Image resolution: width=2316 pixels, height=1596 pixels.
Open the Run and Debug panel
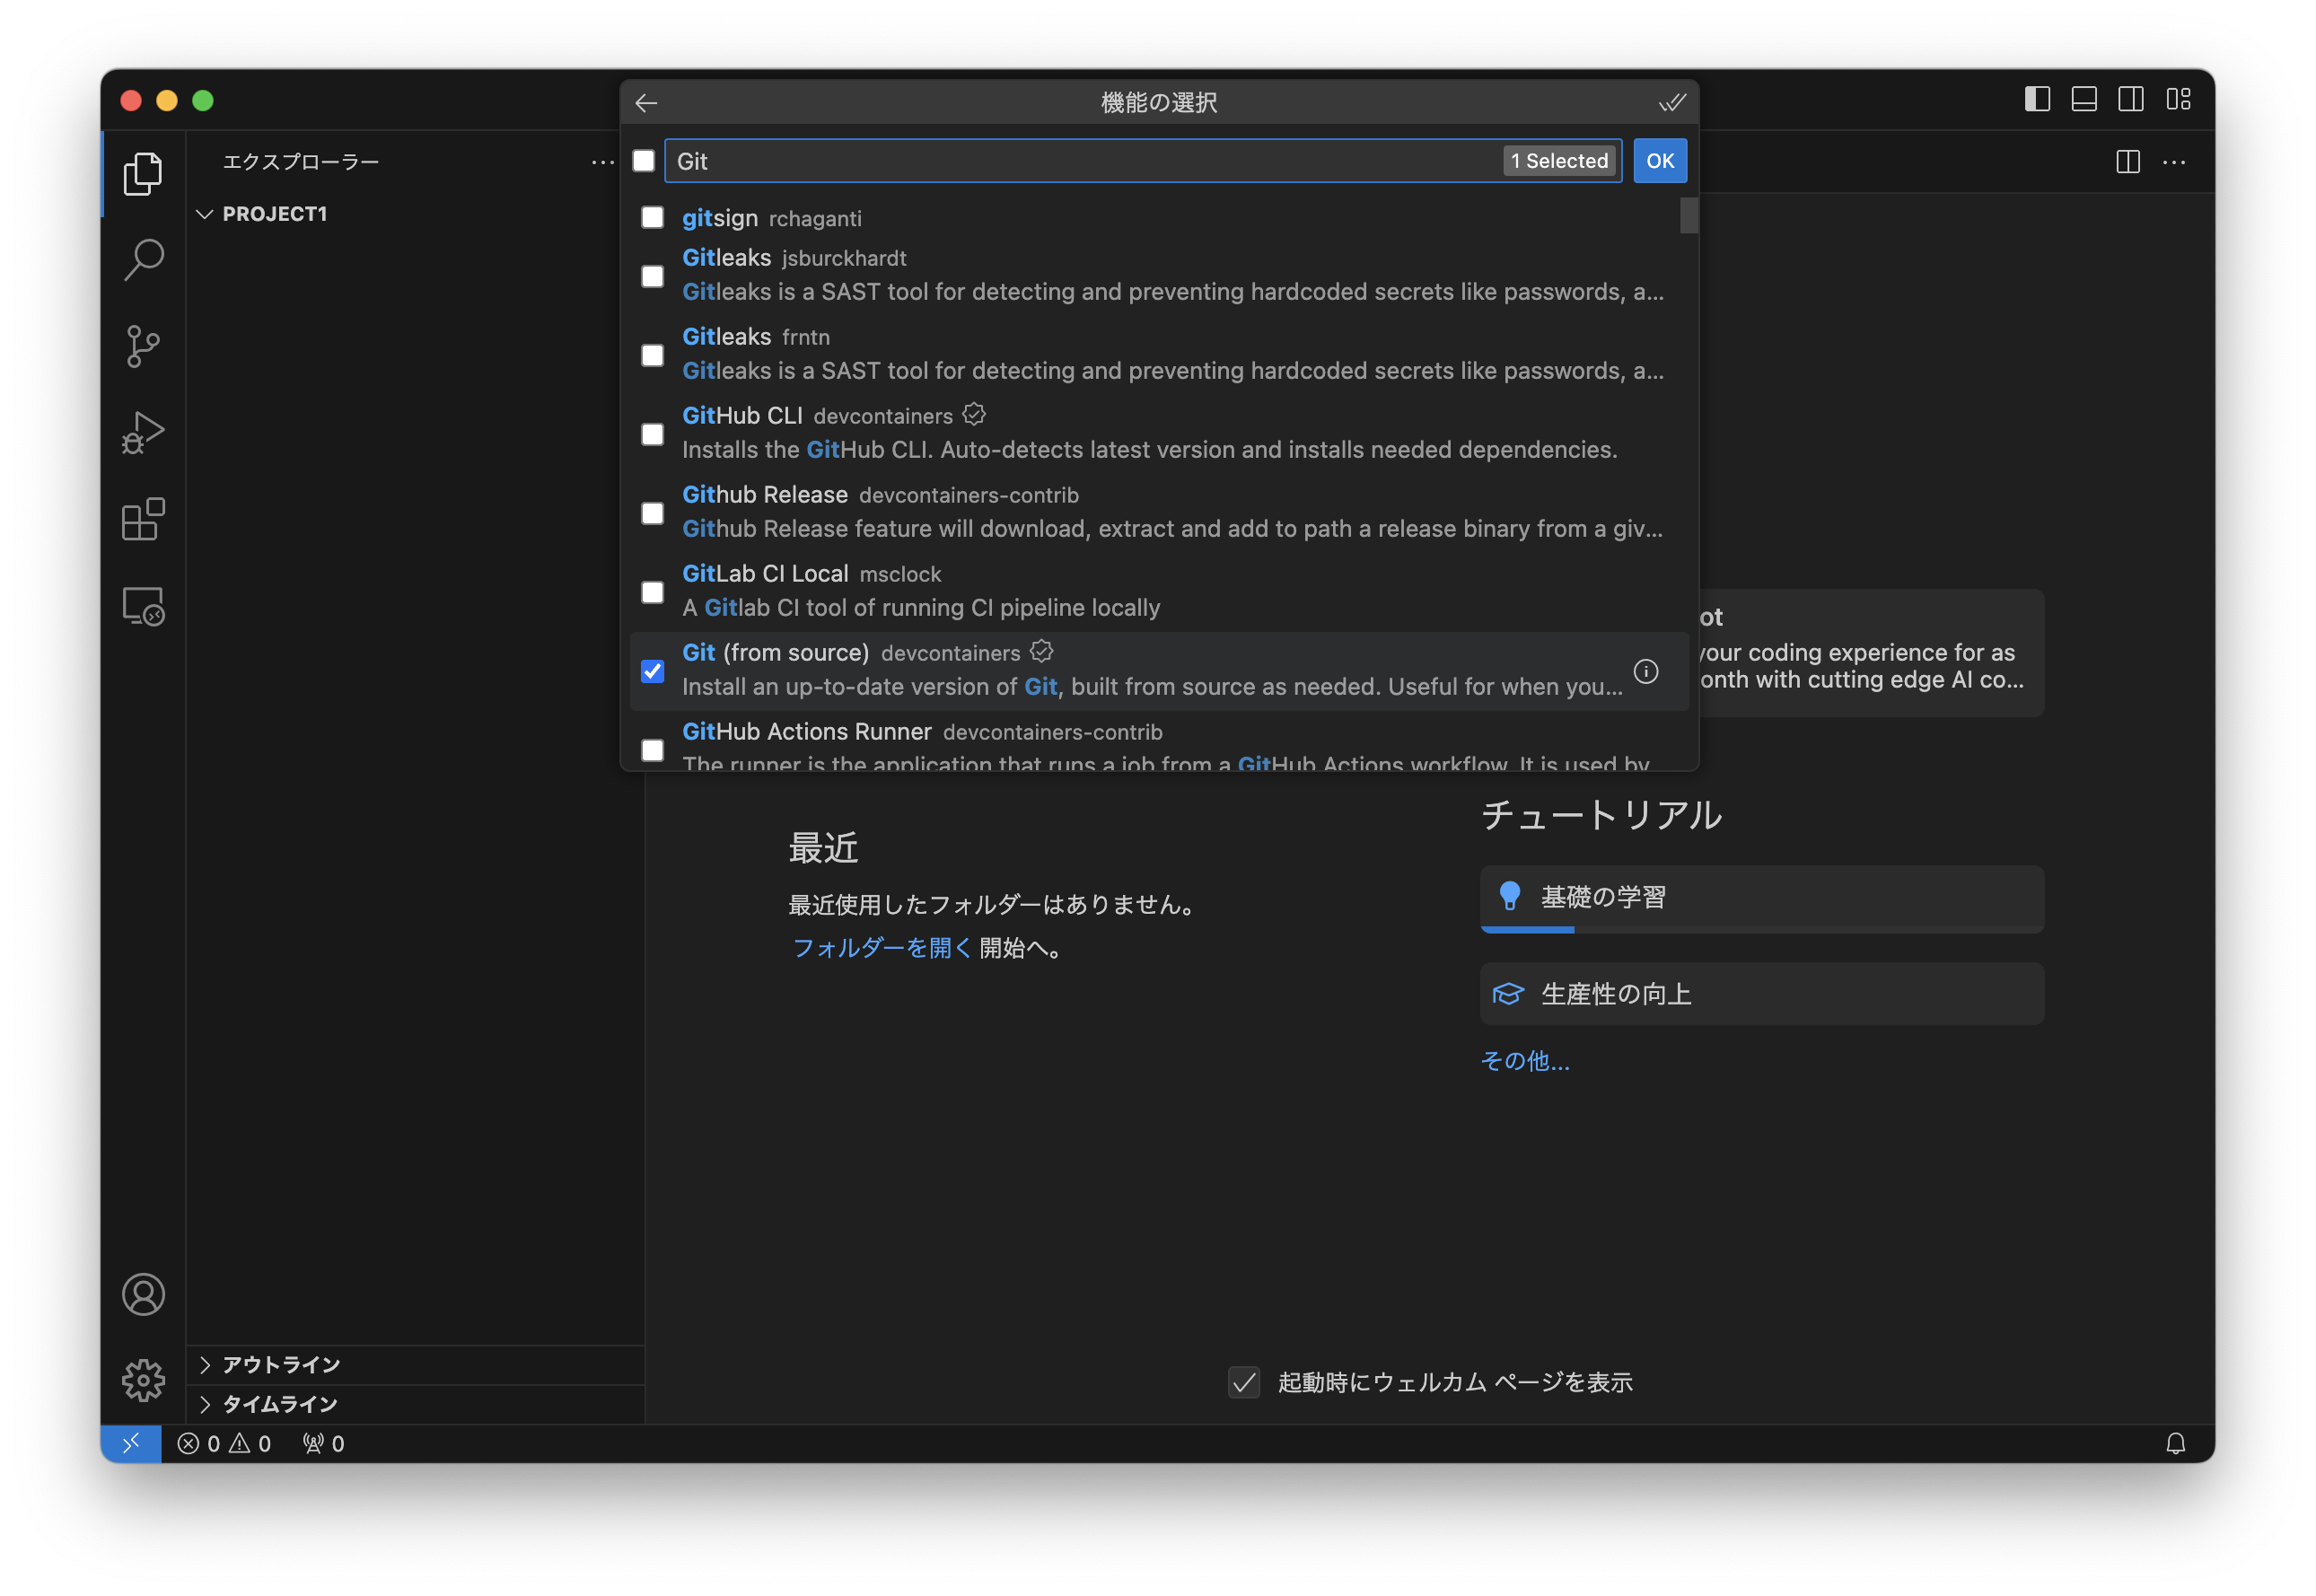point(143,432)
